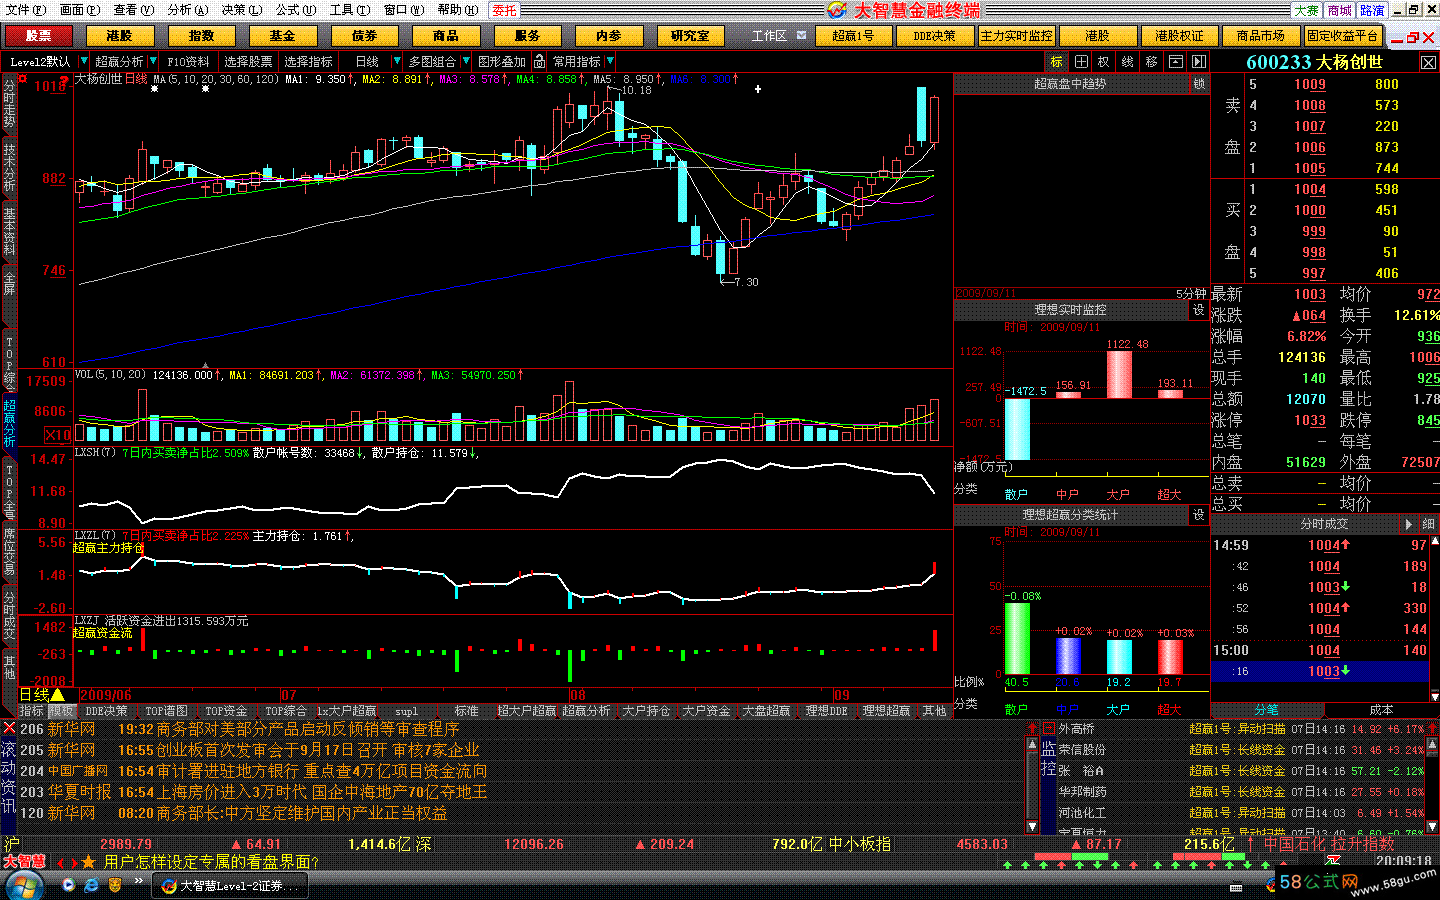Click the 分时成交 list scroll-down arrow
This screenshot has width=1440, height=900.
click(x=1434, y=696)
